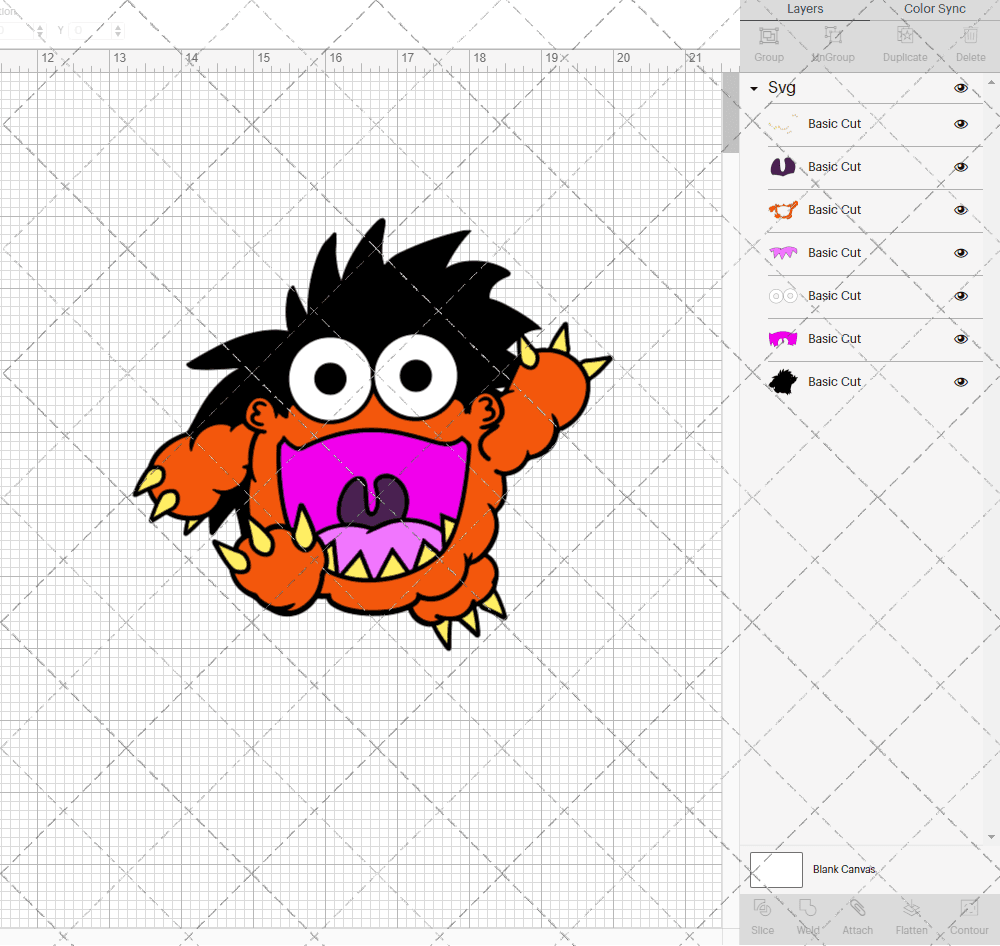Select the Contour tool
This screenshot has width=1000, height=946.
968,916
